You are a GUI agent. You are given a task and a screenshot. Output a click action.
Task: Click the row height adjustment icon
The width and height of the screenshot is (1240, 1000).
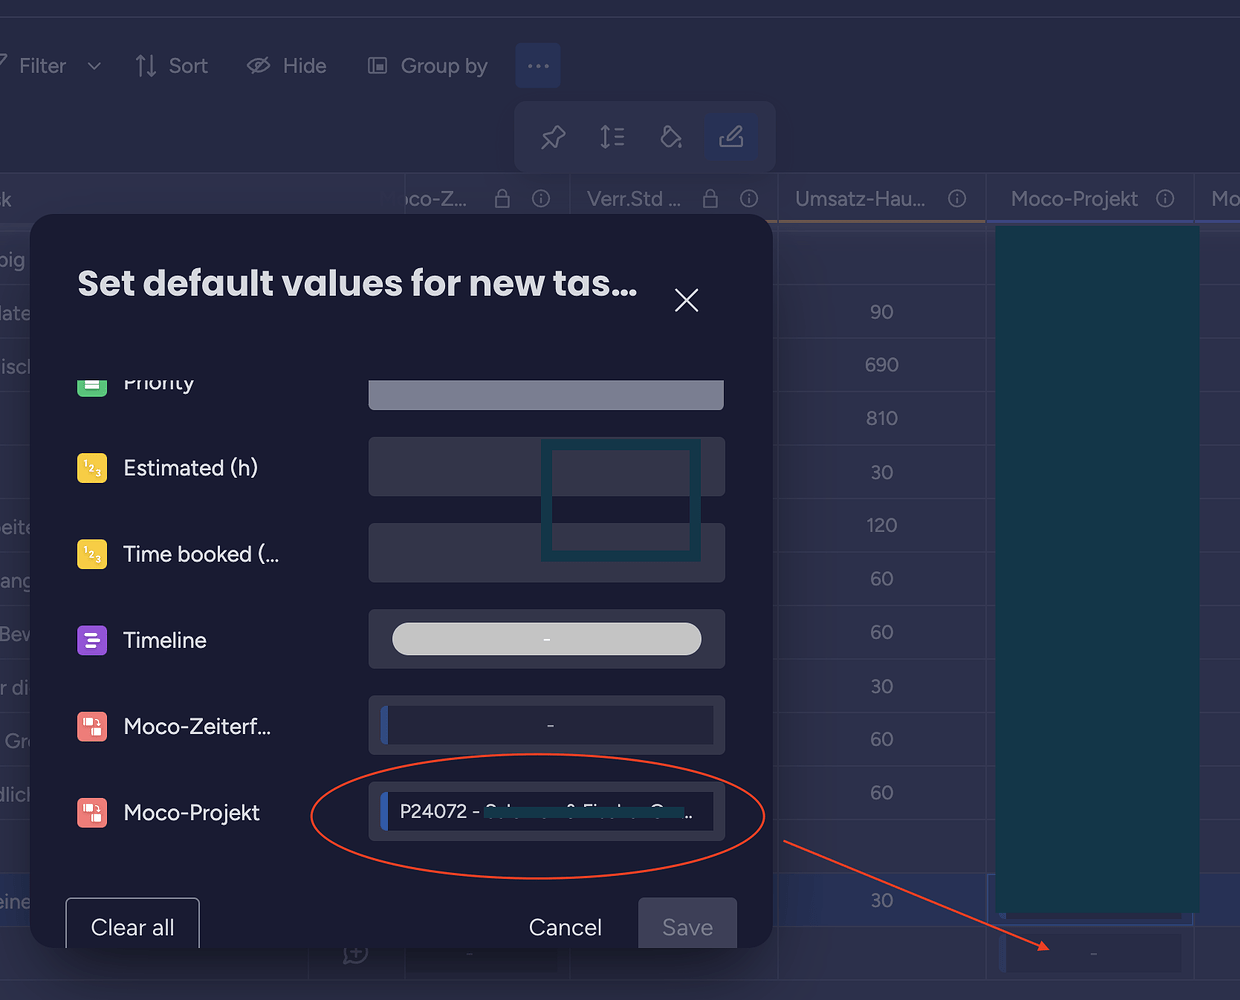[x=612, y=137]
